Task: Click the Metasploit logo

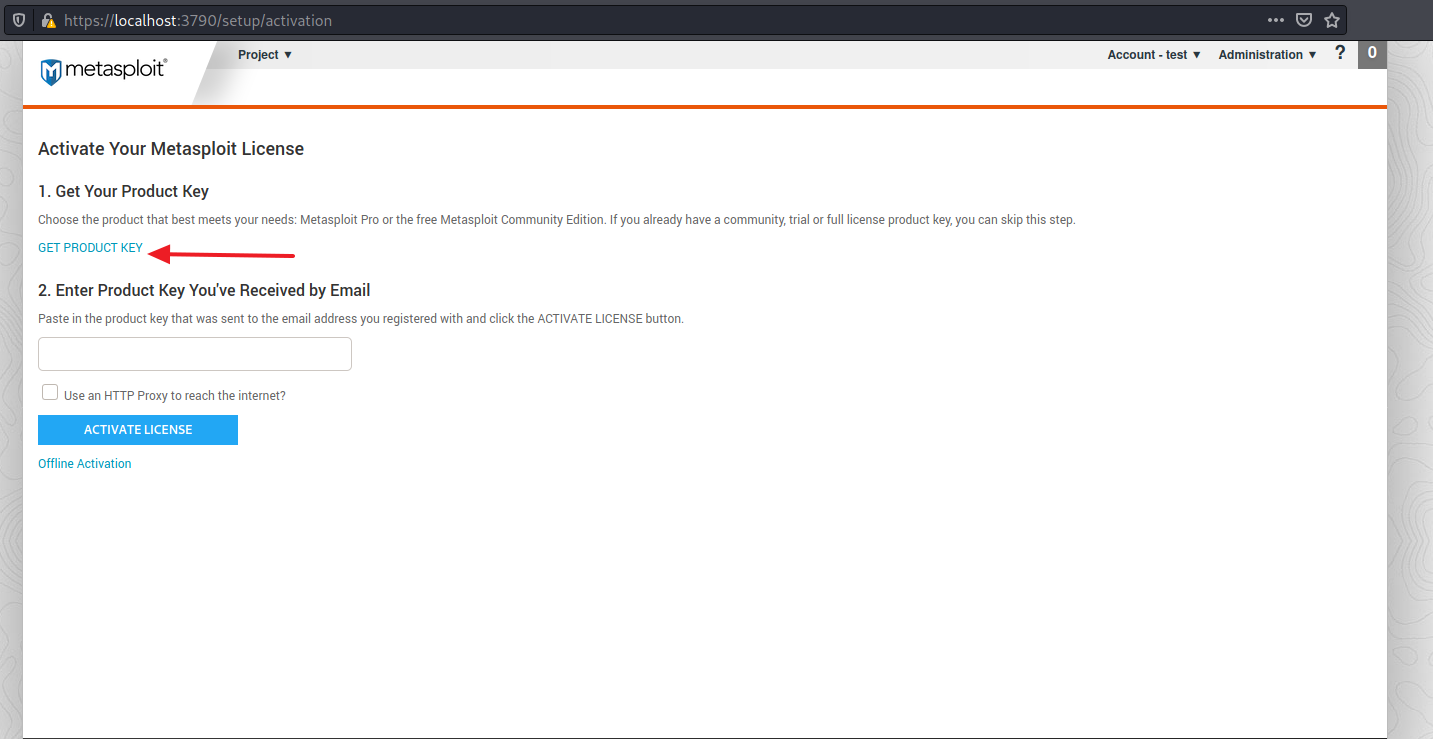Action: pos(103,71)
